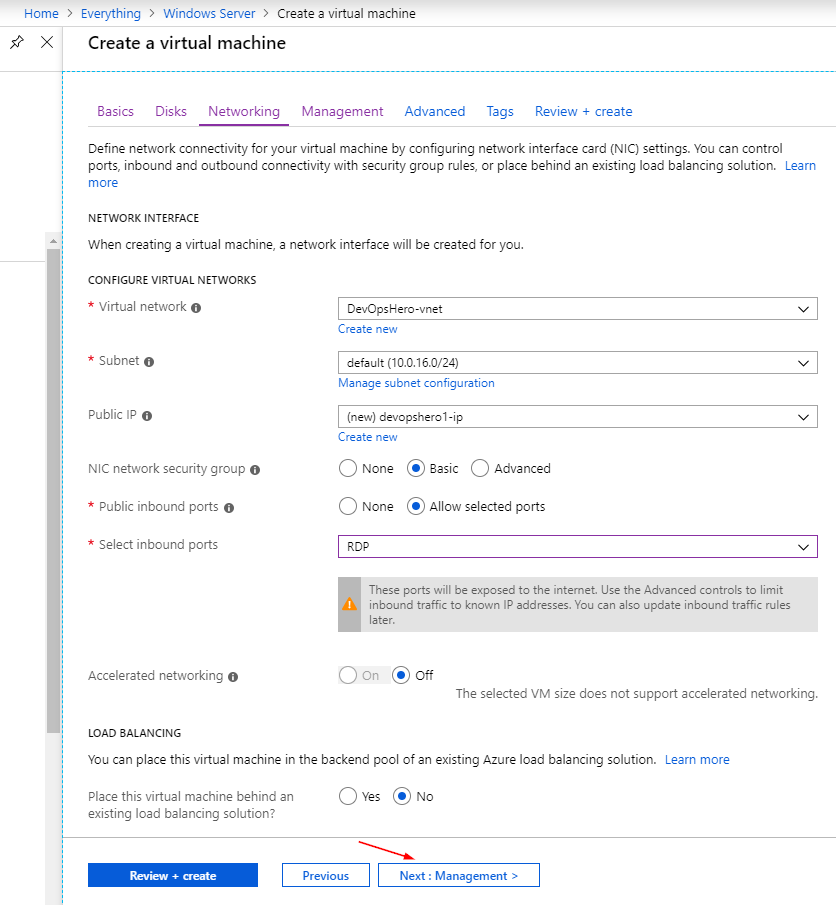Open Accelerated networking info icon

[233, 677]
